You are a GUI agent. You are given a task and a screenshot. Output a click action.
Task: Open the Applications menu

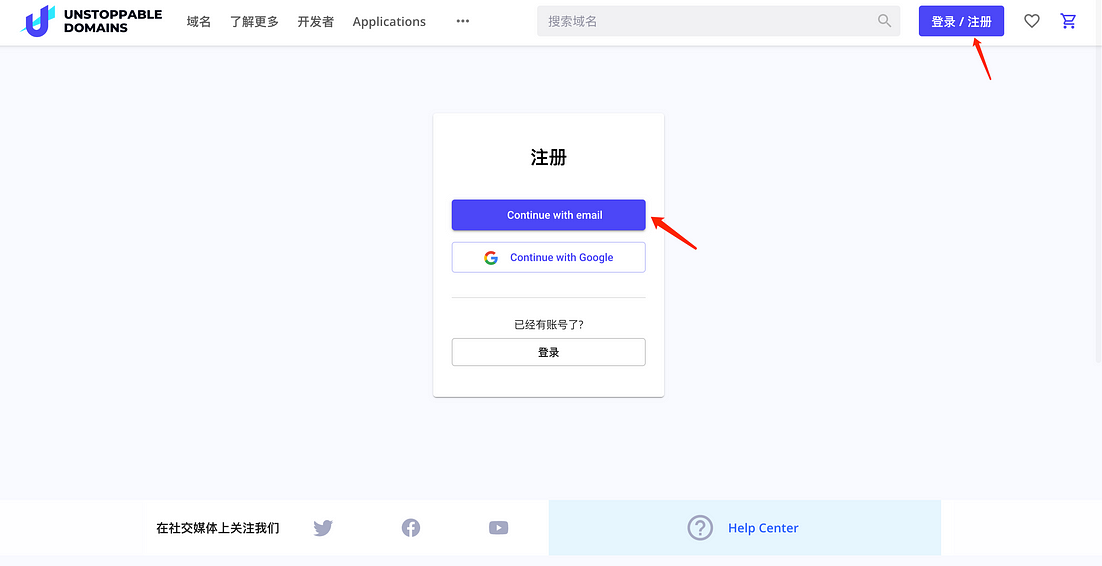tap(389, 22)
